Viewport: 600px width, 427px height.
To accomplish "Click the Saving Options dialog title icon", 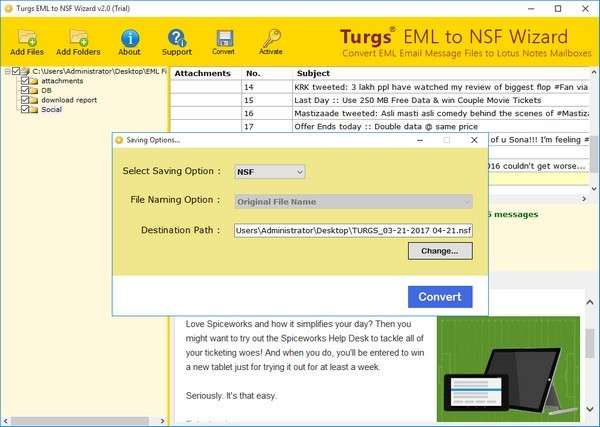I will point(119,140).
